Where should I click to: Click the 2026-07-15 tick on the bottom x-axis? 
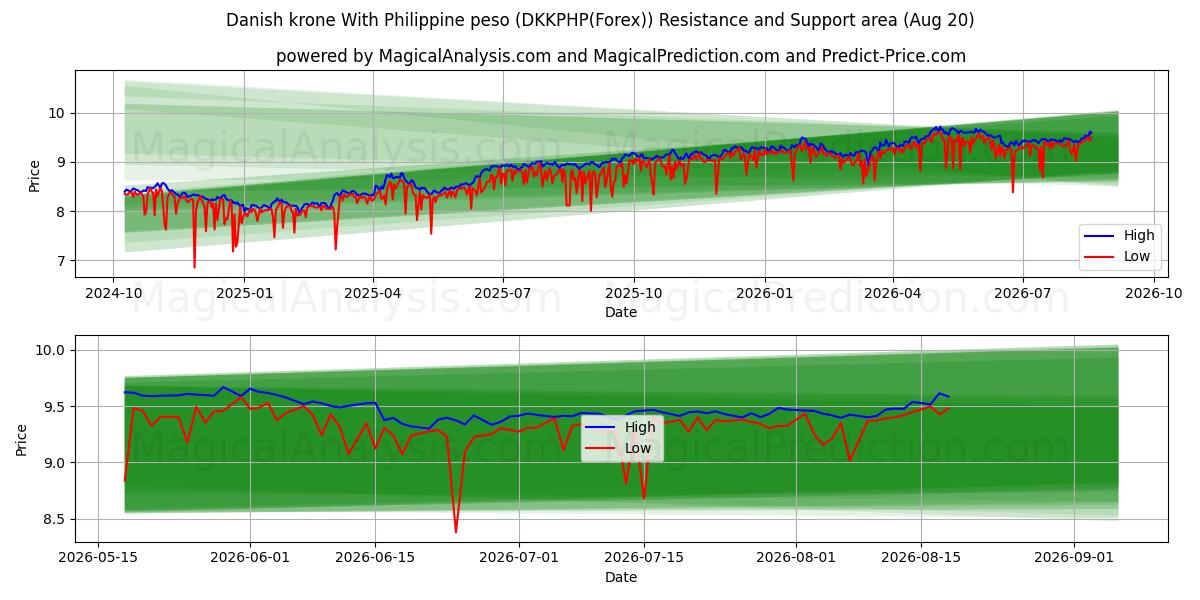[x=644, y=558]
